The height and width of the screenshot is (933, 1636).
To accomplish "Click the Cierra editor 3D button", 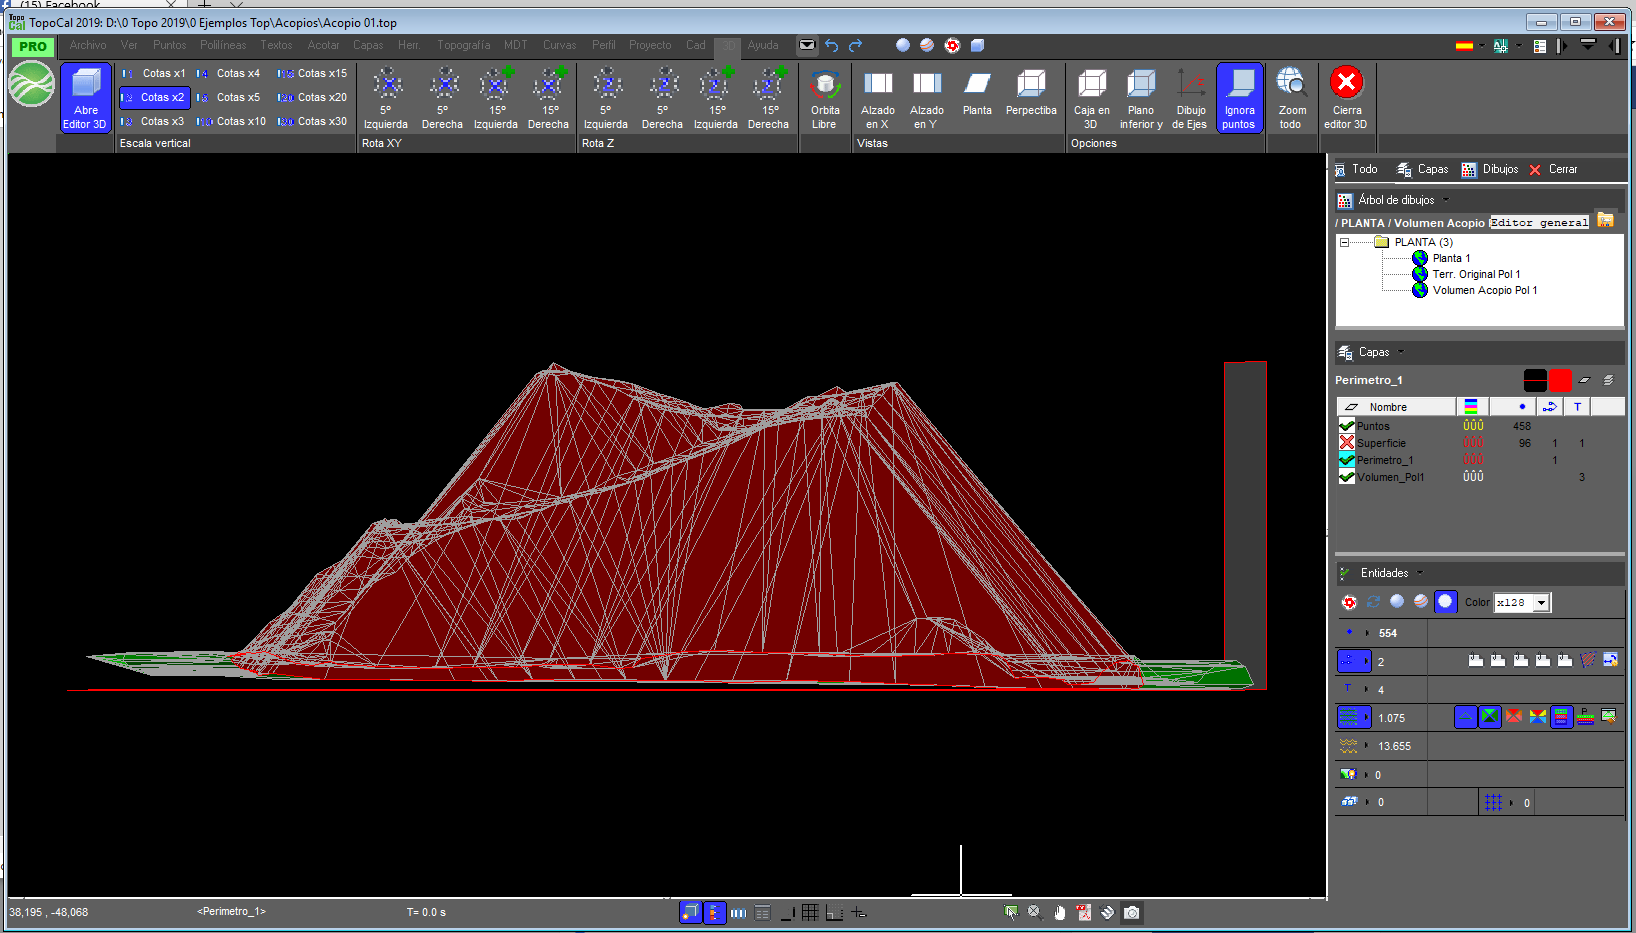I will pos(1347,98).
